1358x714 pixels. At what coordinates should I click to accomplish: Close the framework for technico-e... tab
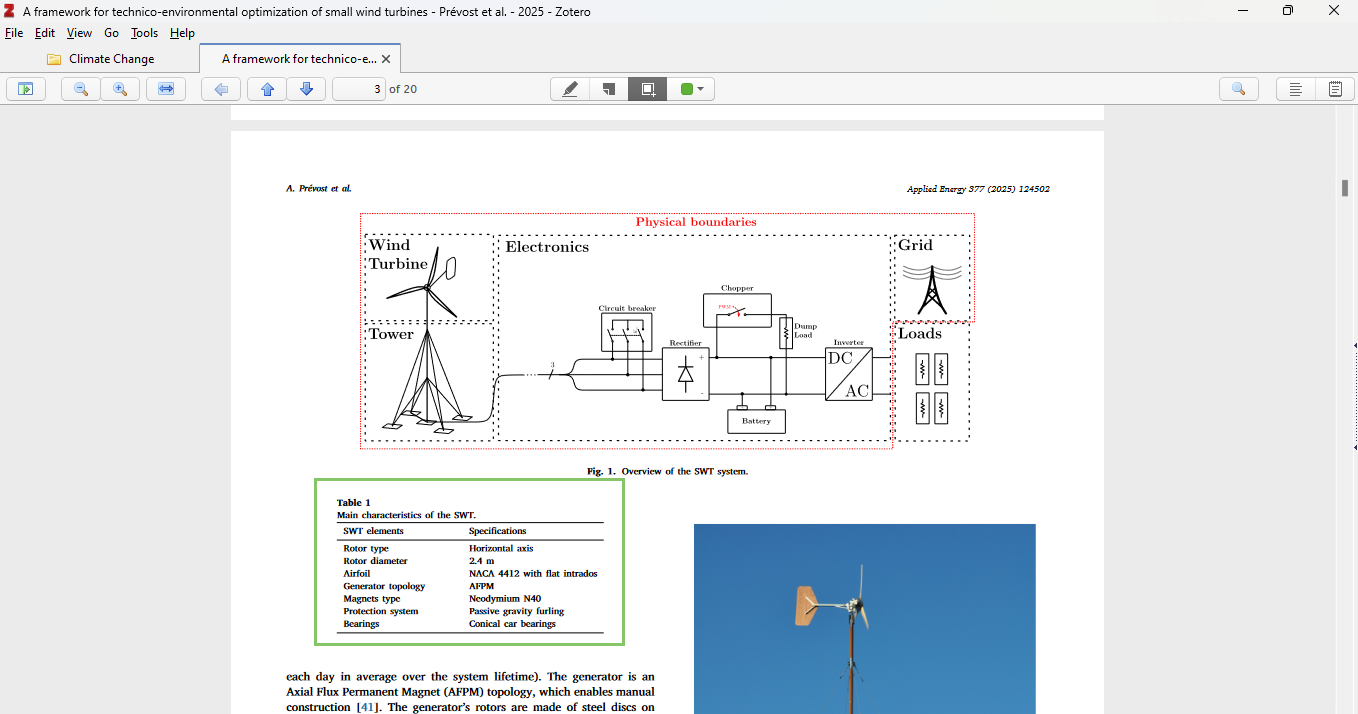pos(386,59)
